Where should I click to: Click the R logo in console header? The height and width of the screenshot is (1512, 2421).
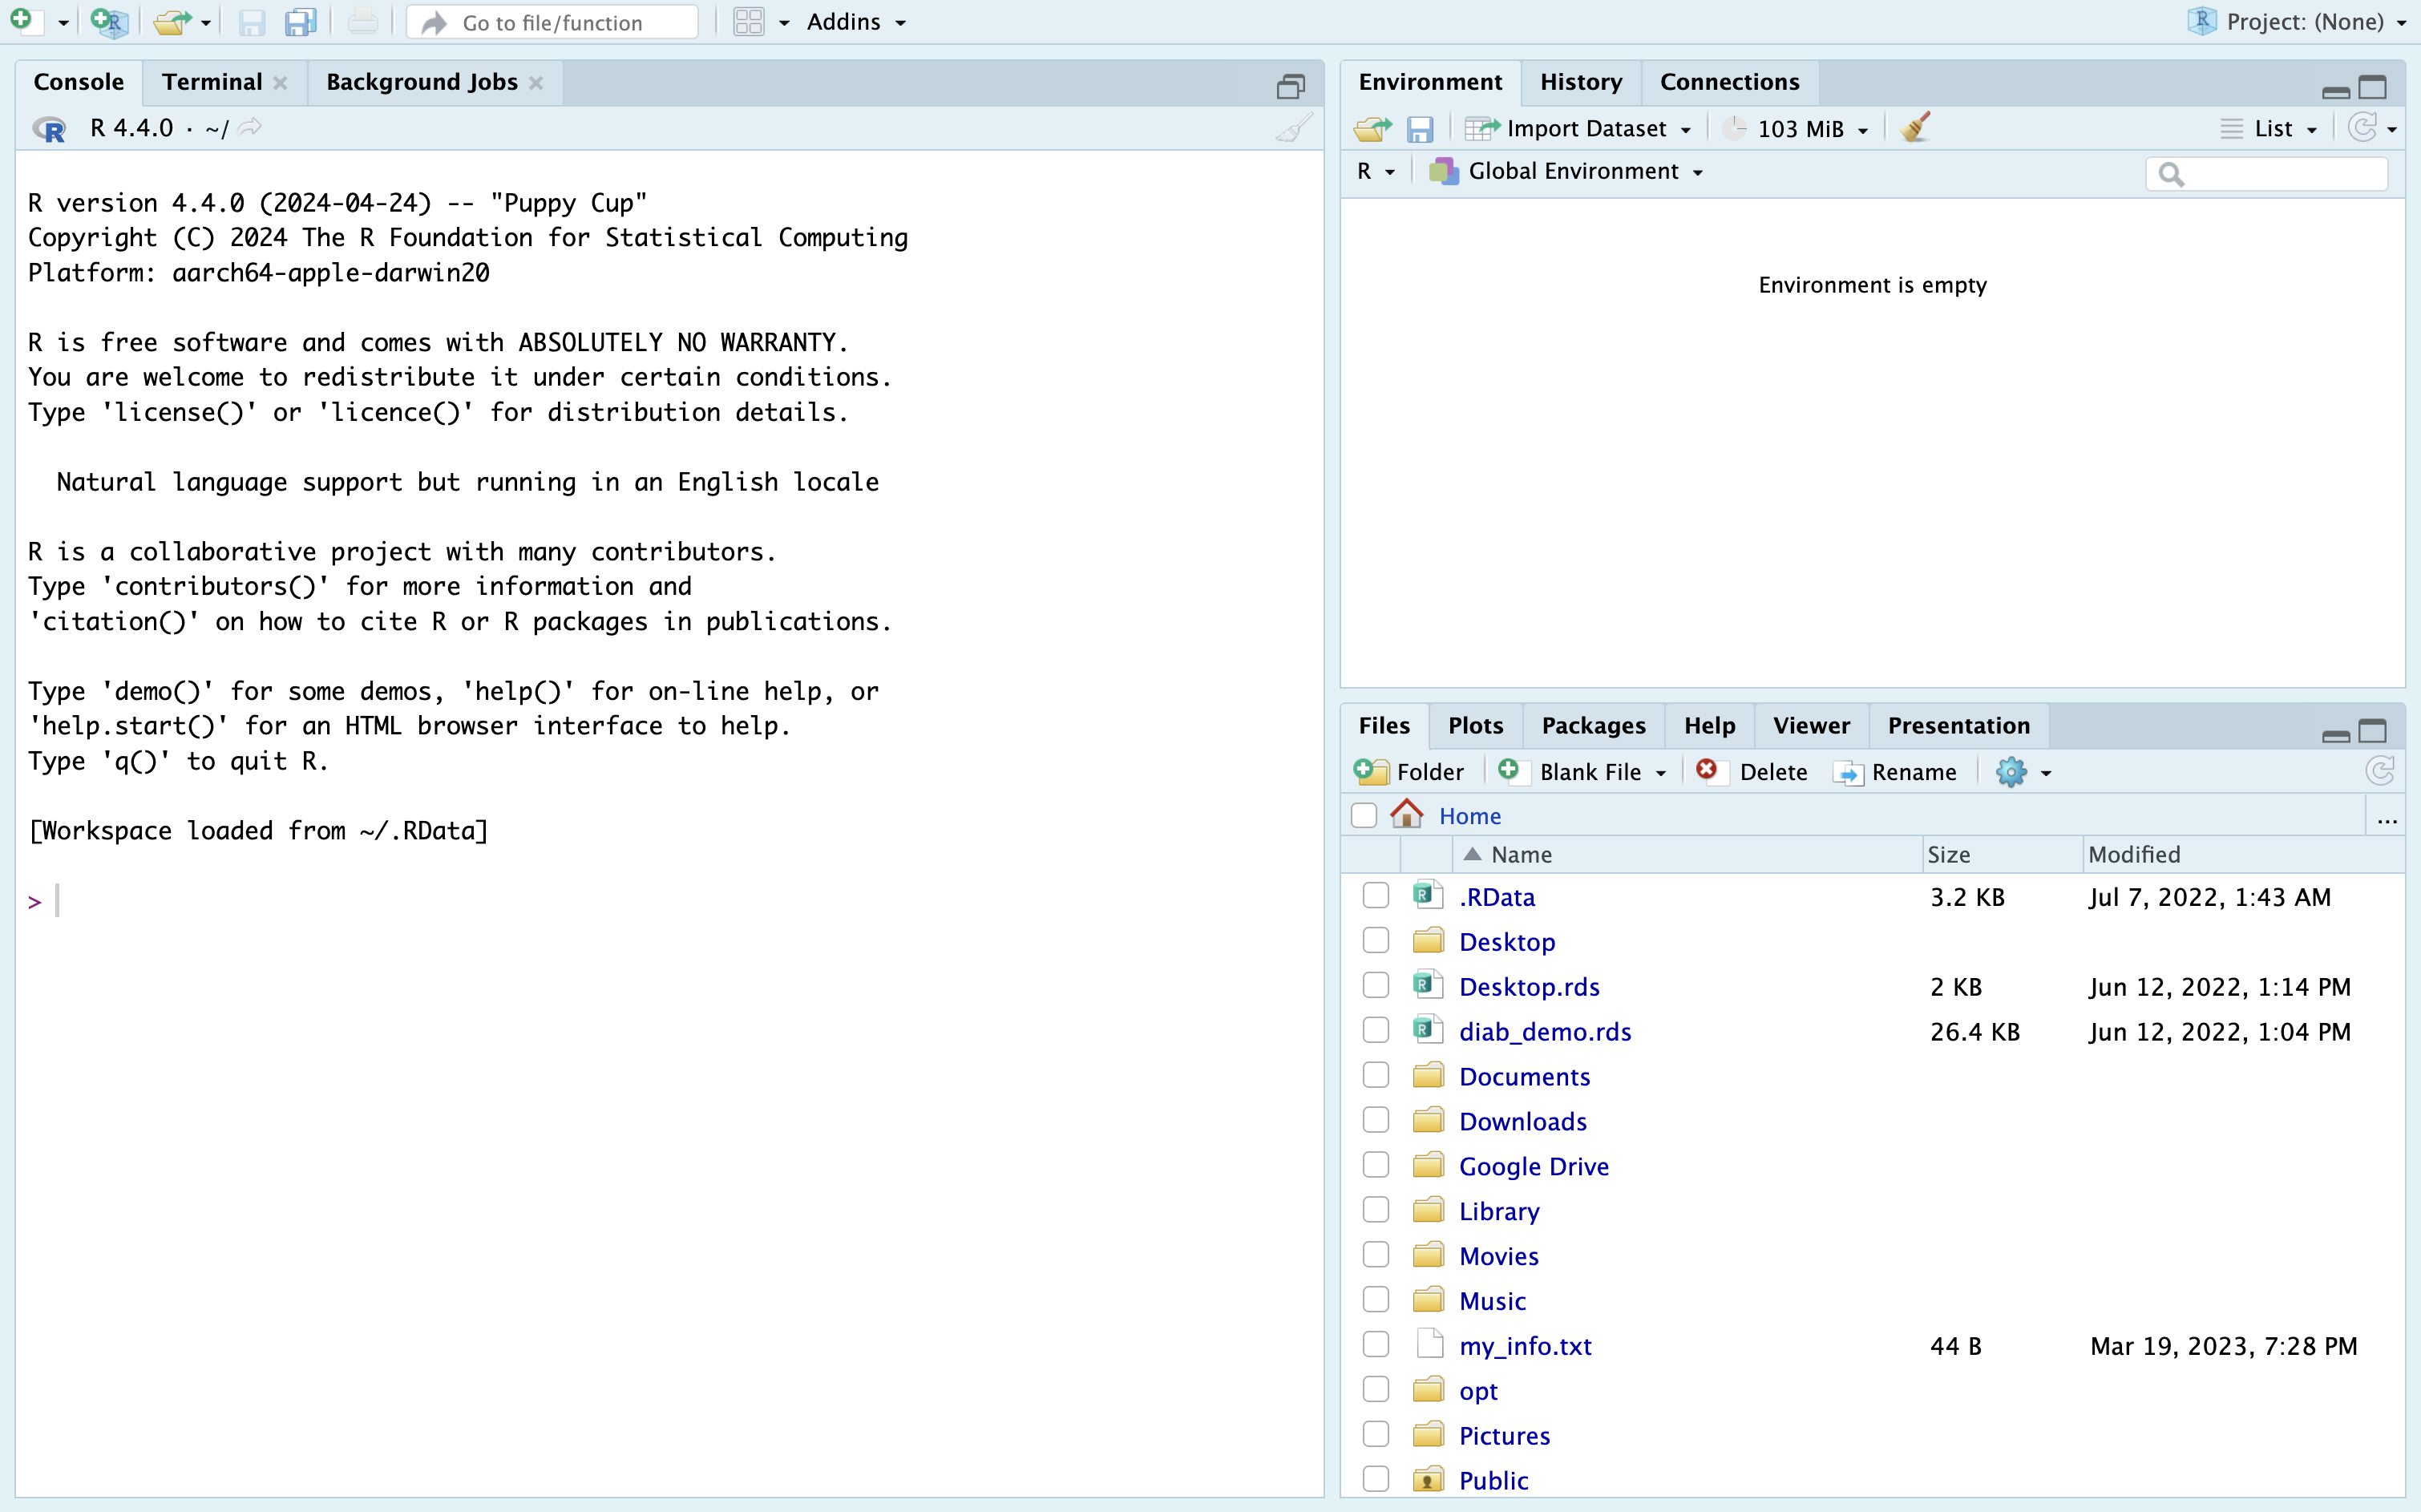49,128
